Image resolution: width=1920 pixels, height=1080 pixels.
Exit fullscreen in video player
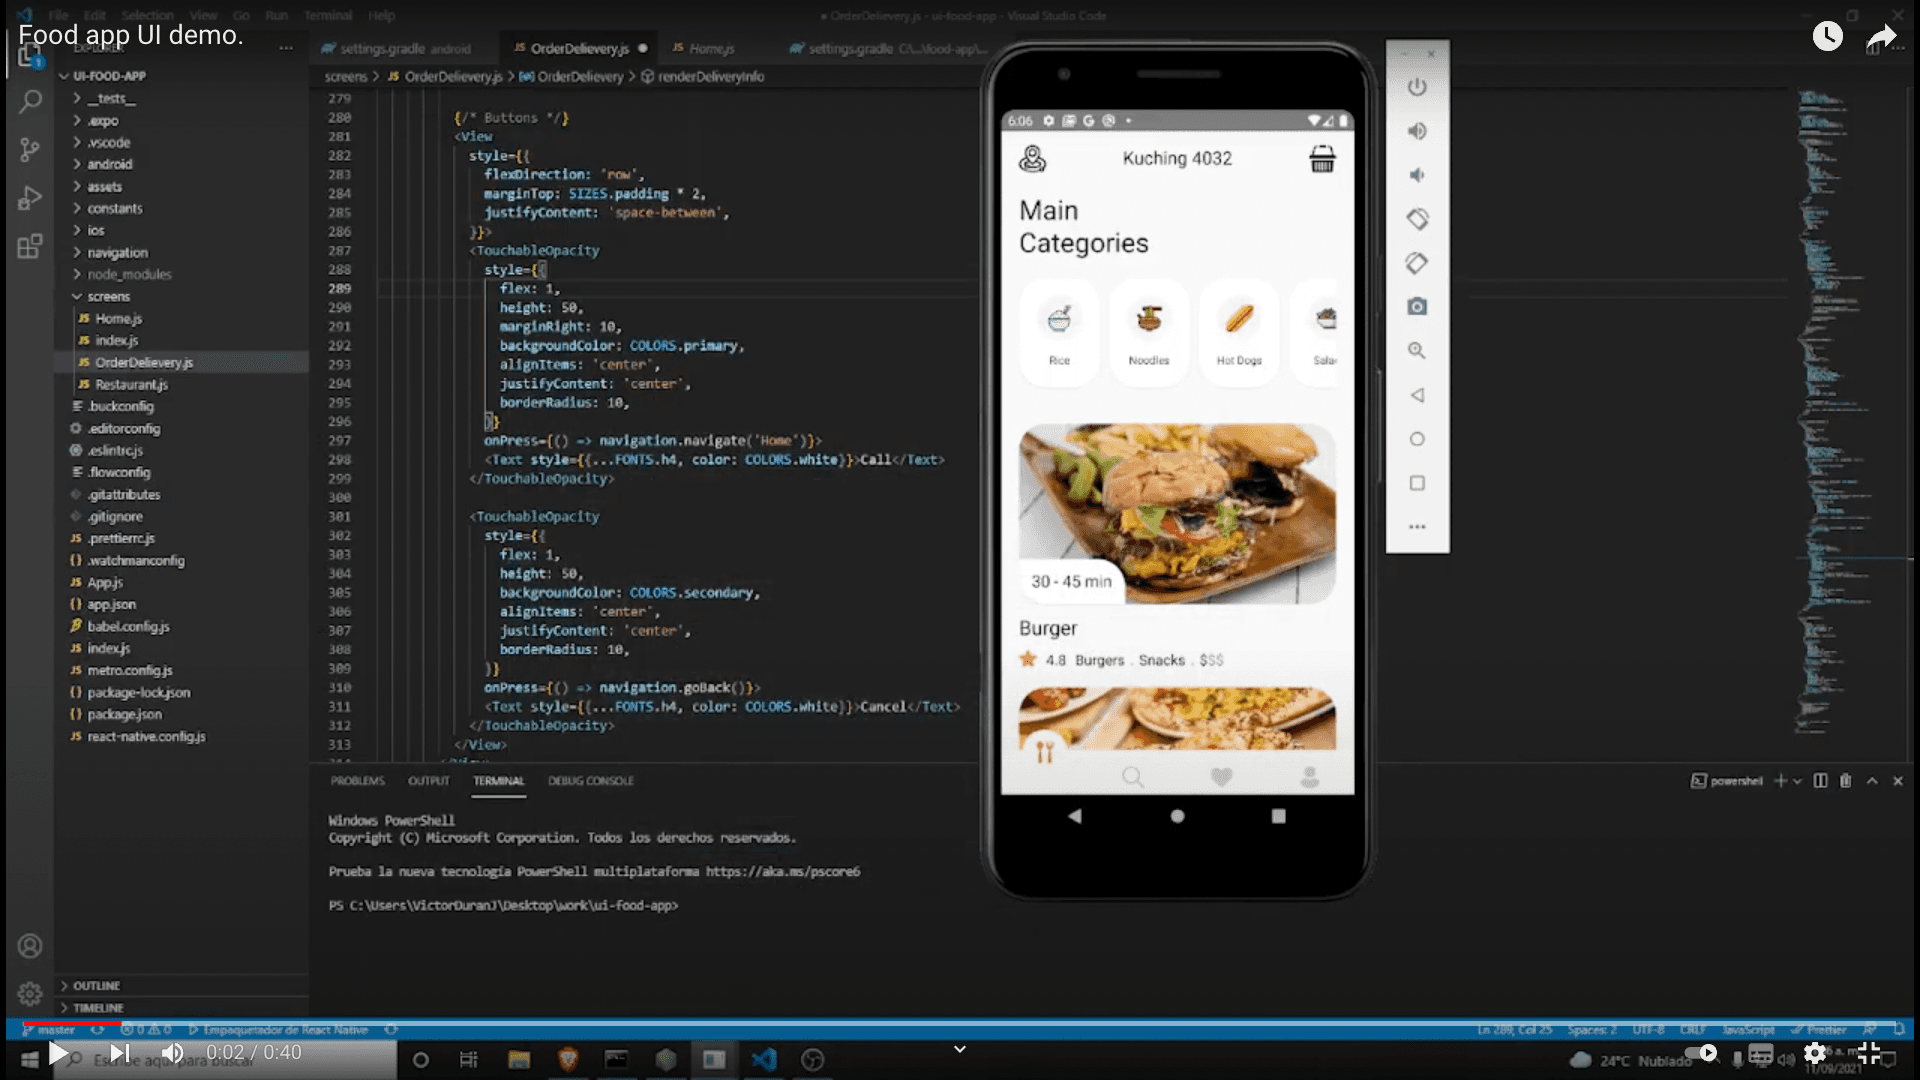coord(1868,1053)
